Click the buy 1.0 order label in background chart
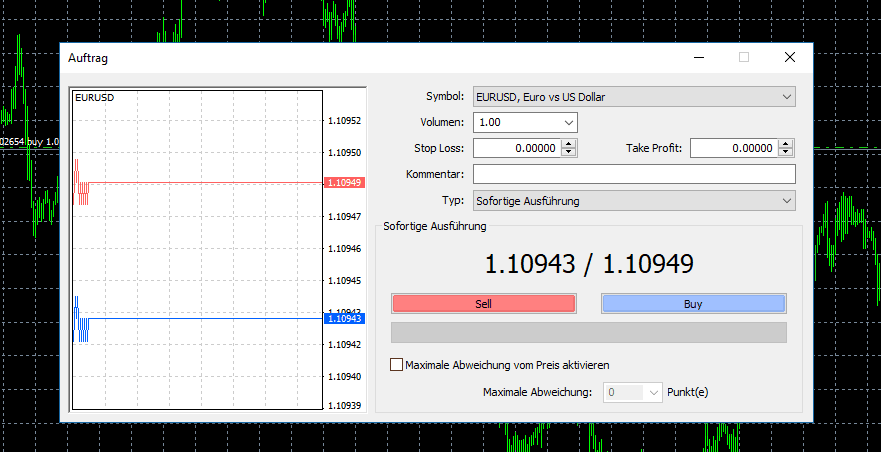This screenshot has width=881, height=452. click(x=29, y=142)
